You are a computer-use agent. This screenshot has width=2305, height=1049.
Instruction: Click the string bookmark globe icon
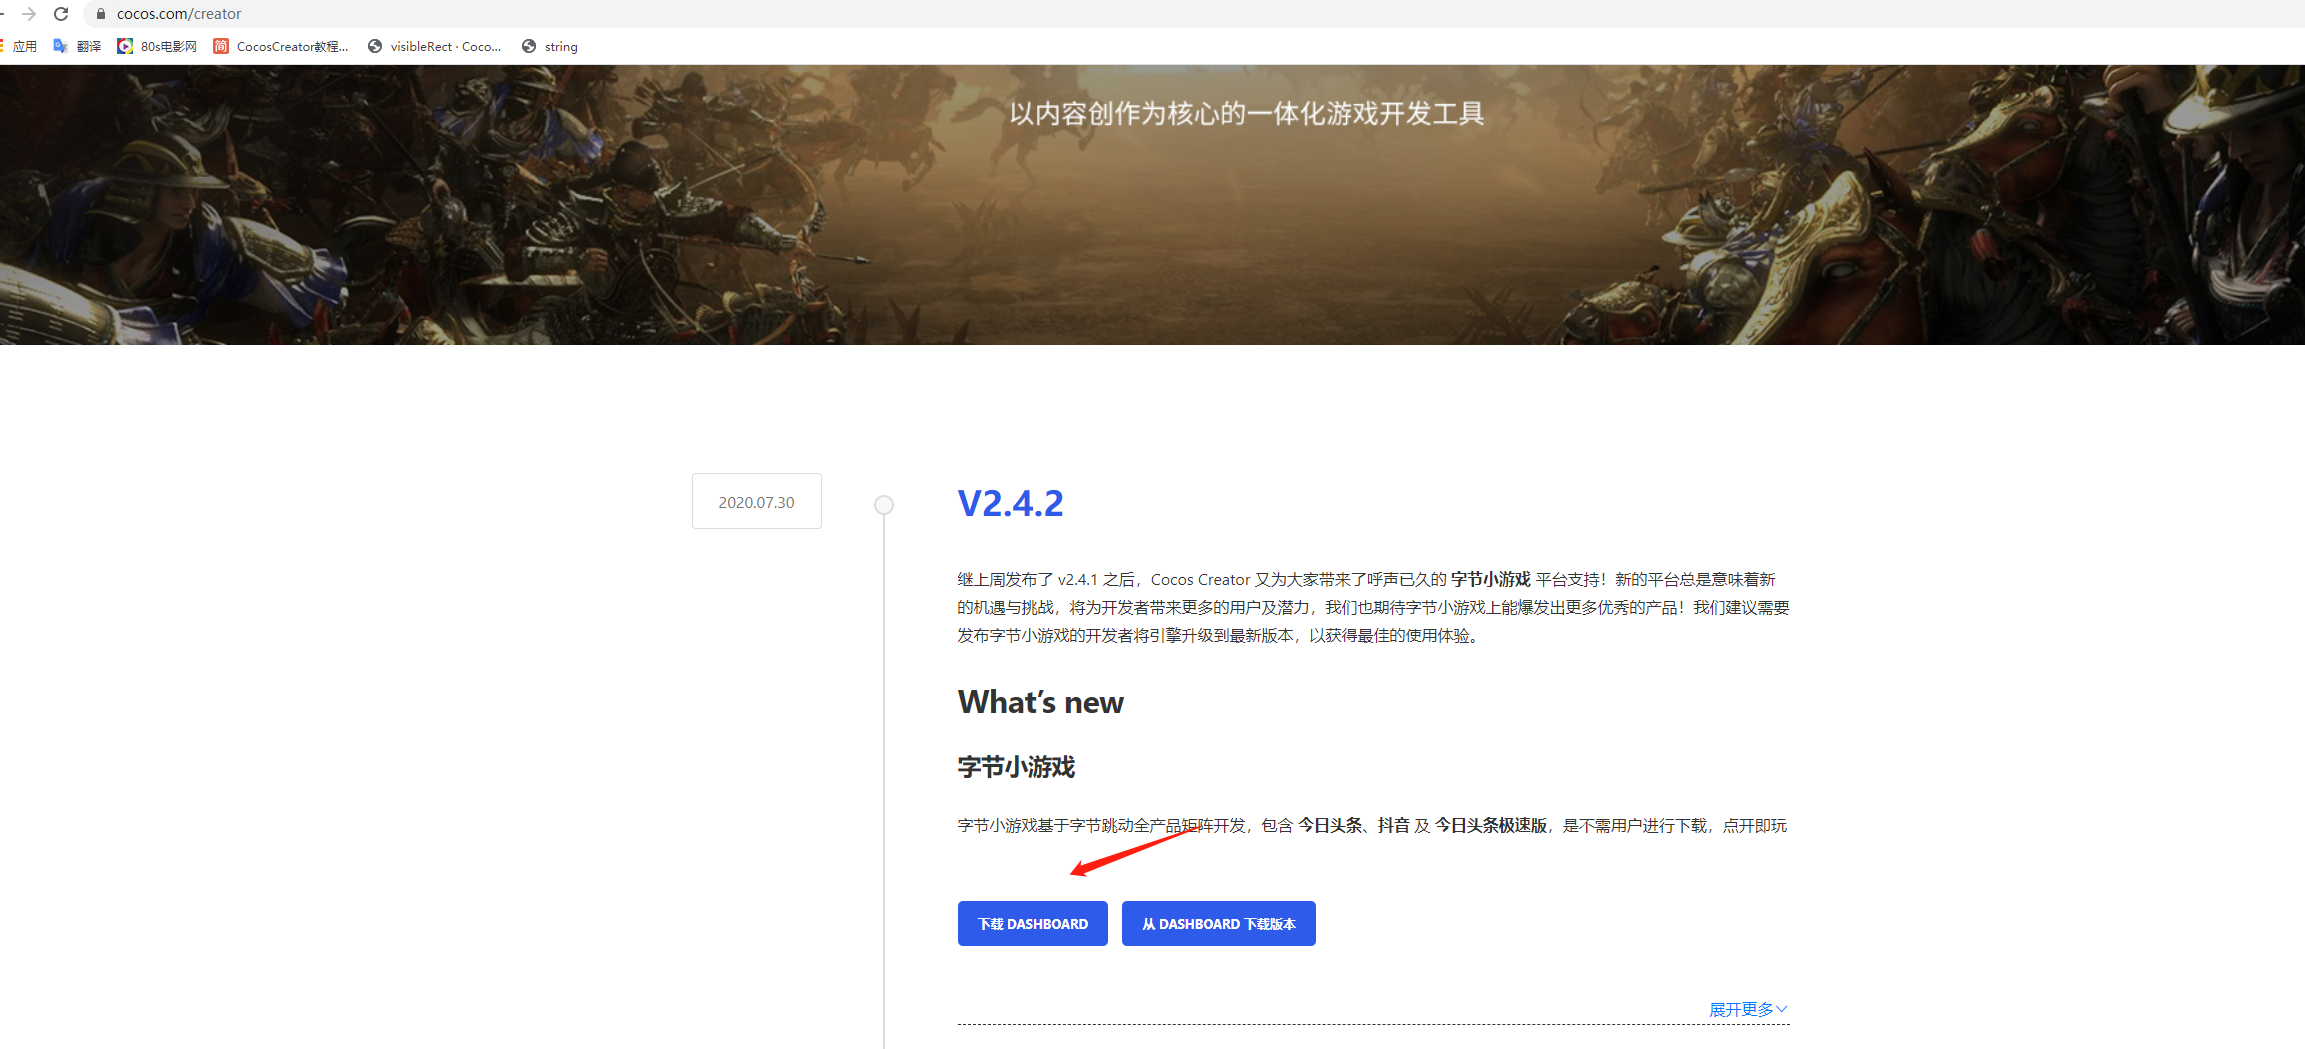[529, 46]
